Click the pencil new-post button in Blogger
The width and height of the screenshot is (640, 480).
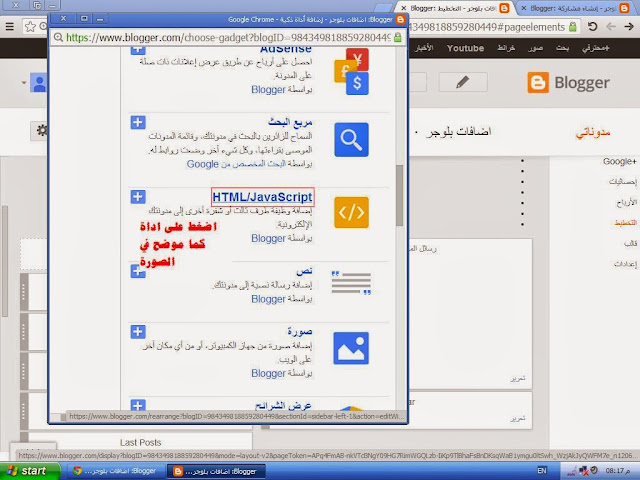tap(463, 82)
